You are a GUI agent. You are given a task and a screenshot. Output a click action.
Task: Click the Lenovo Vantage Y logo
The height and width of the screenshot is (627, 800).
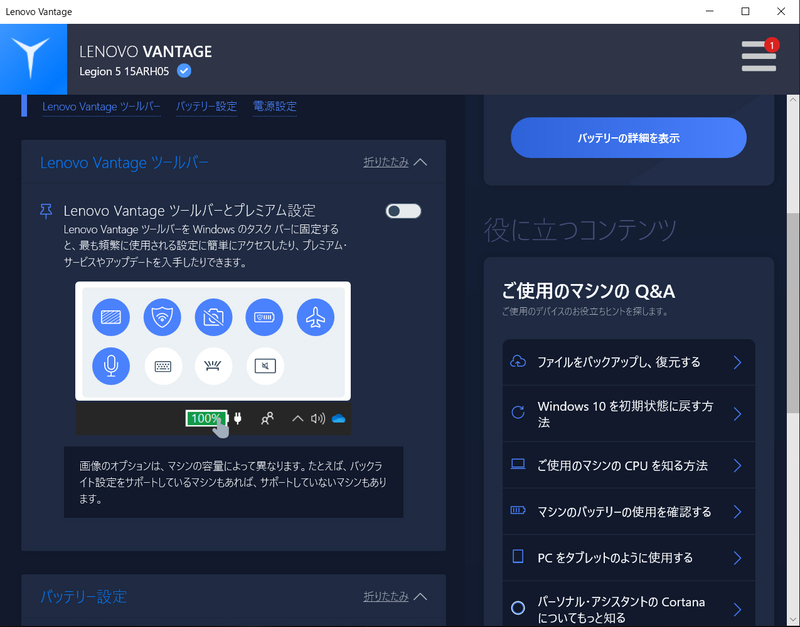tap(33, 59)
